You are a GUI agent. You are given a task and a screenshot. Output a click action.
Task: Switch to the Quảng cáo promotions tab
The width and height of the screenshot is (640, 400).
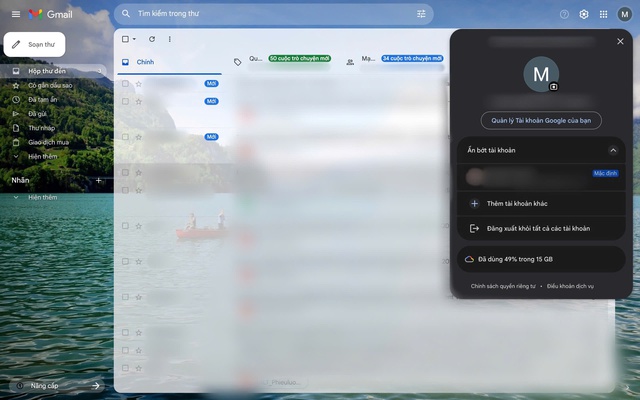pyautogui.click(x=282, y=62)
